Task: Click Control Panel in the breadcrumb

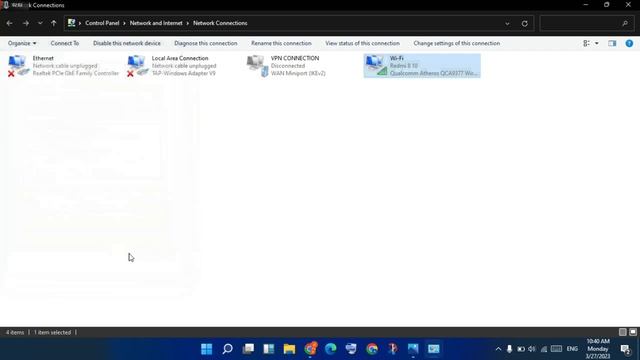Action: pos(102,23)
